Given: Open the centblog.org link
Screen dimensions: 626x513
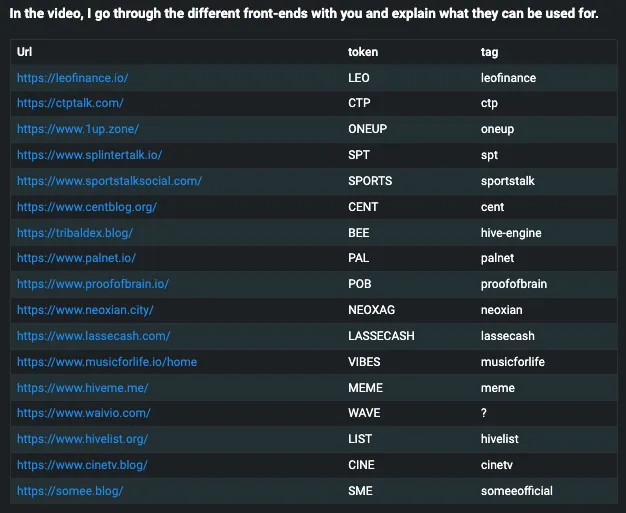Looking at the screenshot, I should click(x=87, y=207).
